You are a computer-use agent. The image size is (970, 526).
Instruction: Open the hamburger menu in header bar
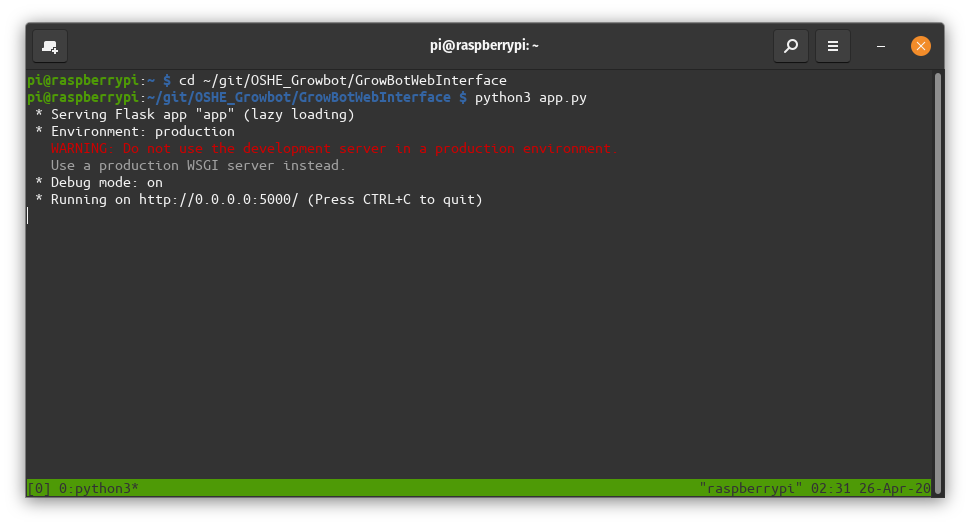coord(832,46)
